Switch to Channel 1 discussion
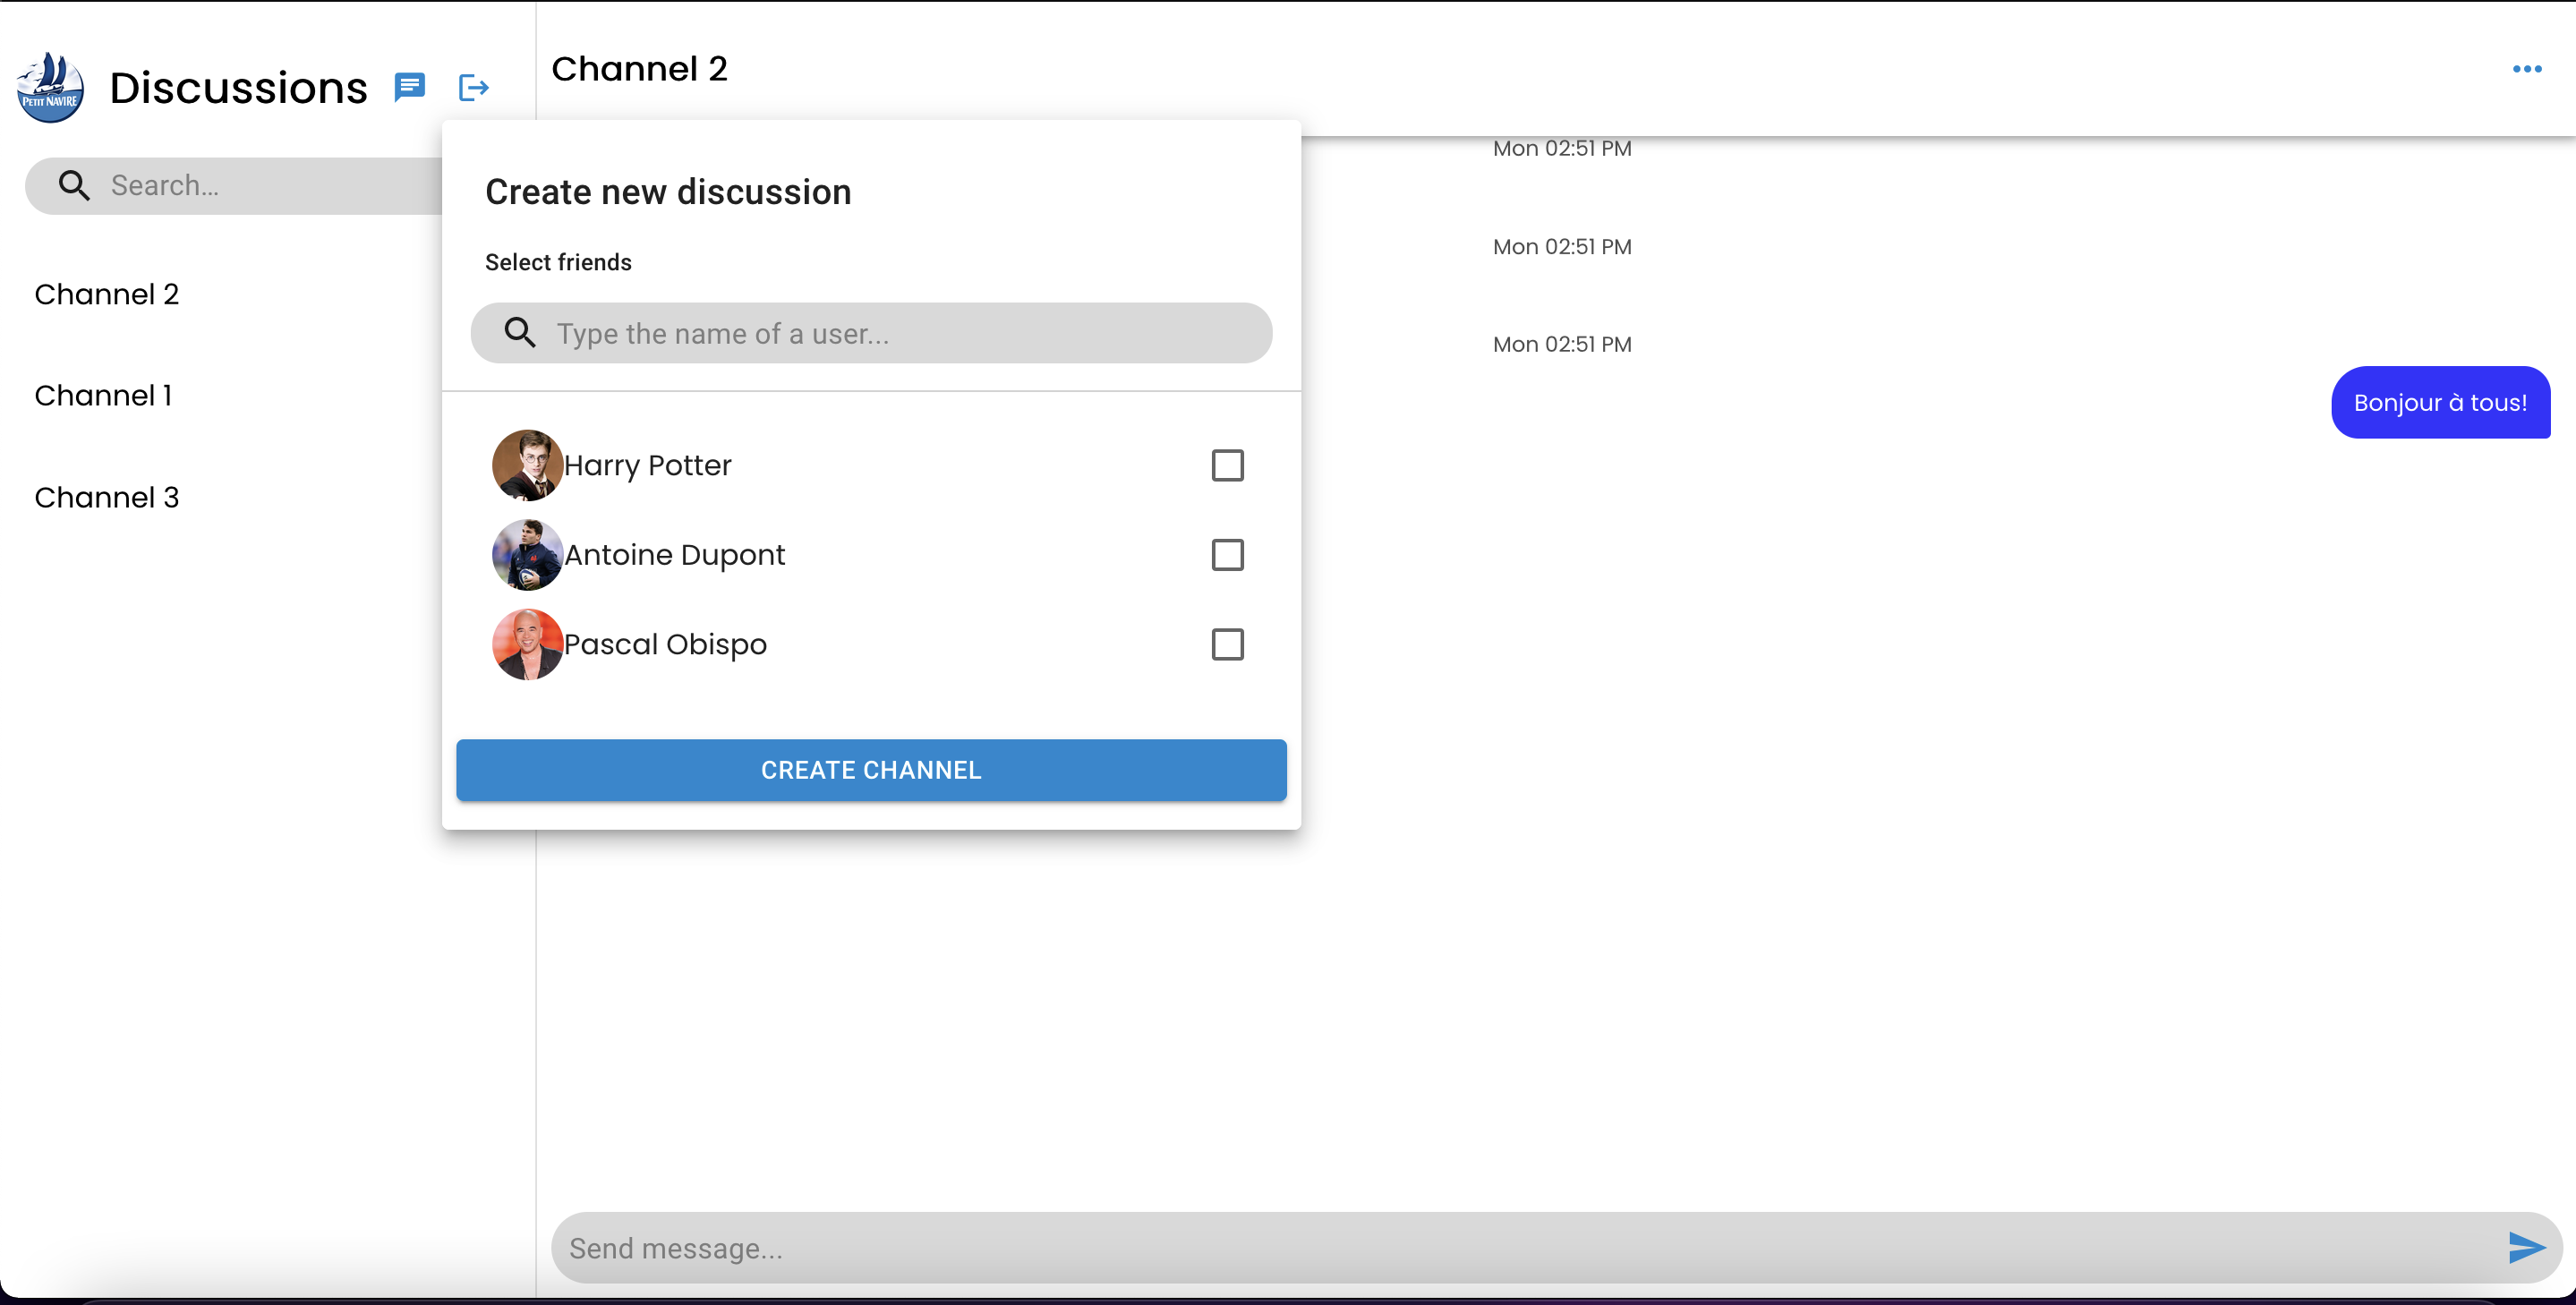Image resolution: width=2576 pixels, height=1305 pixels. [x=103, y=395]
